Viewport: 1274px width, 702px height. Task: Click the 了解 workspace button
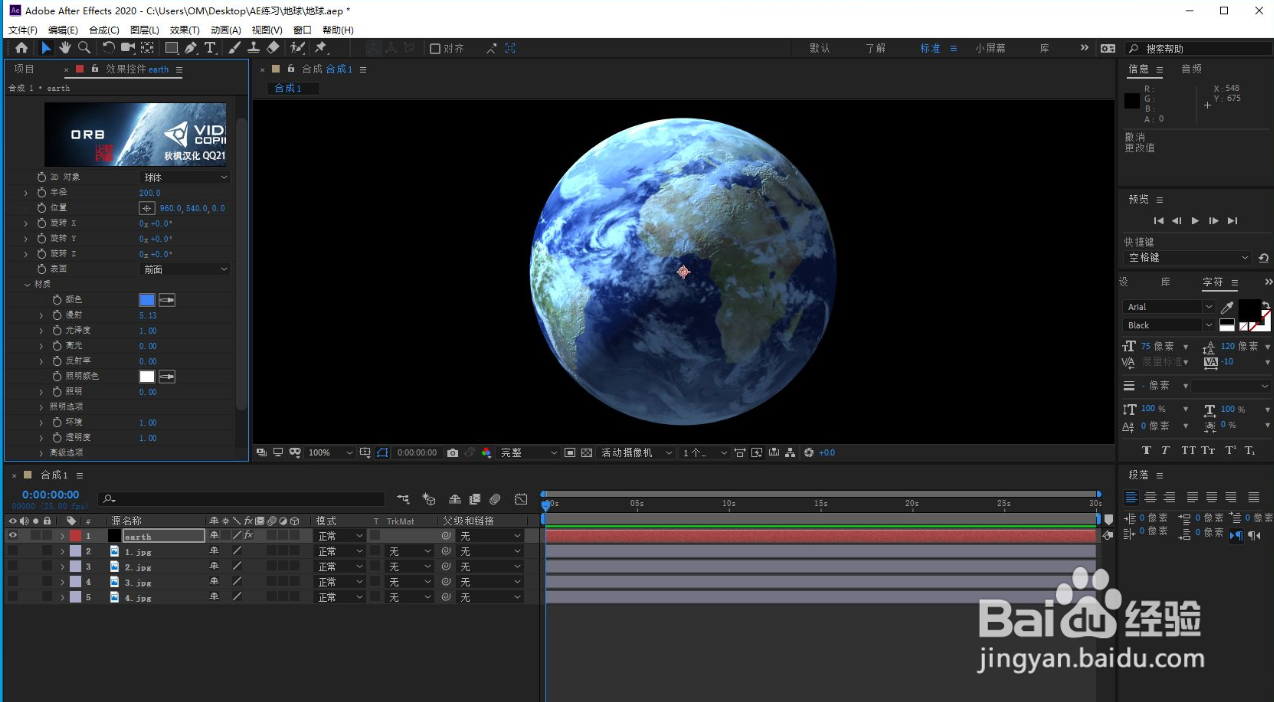pyautogui.click(x=875, y=48)
